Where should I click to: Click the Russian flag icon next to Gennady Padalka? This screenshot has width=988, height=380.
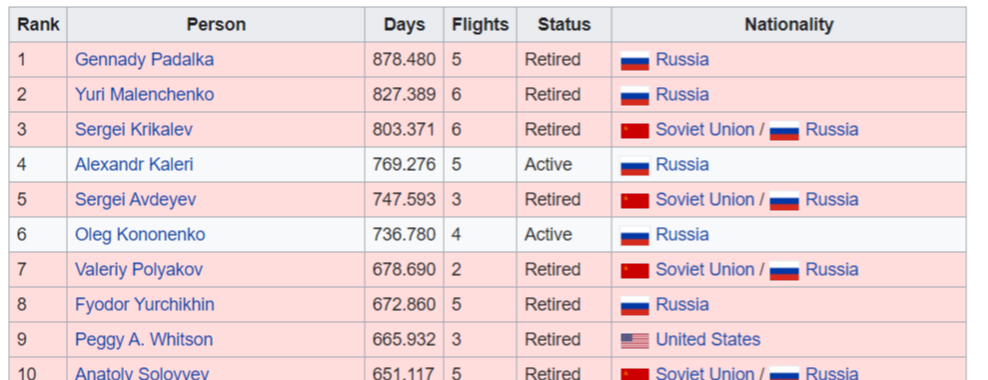pyautogui.click(x=635, y=60)
